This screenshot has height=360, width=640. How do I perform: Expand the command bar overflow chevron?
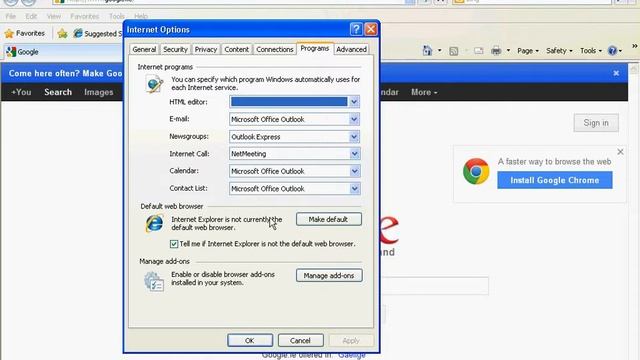[635, 46]
